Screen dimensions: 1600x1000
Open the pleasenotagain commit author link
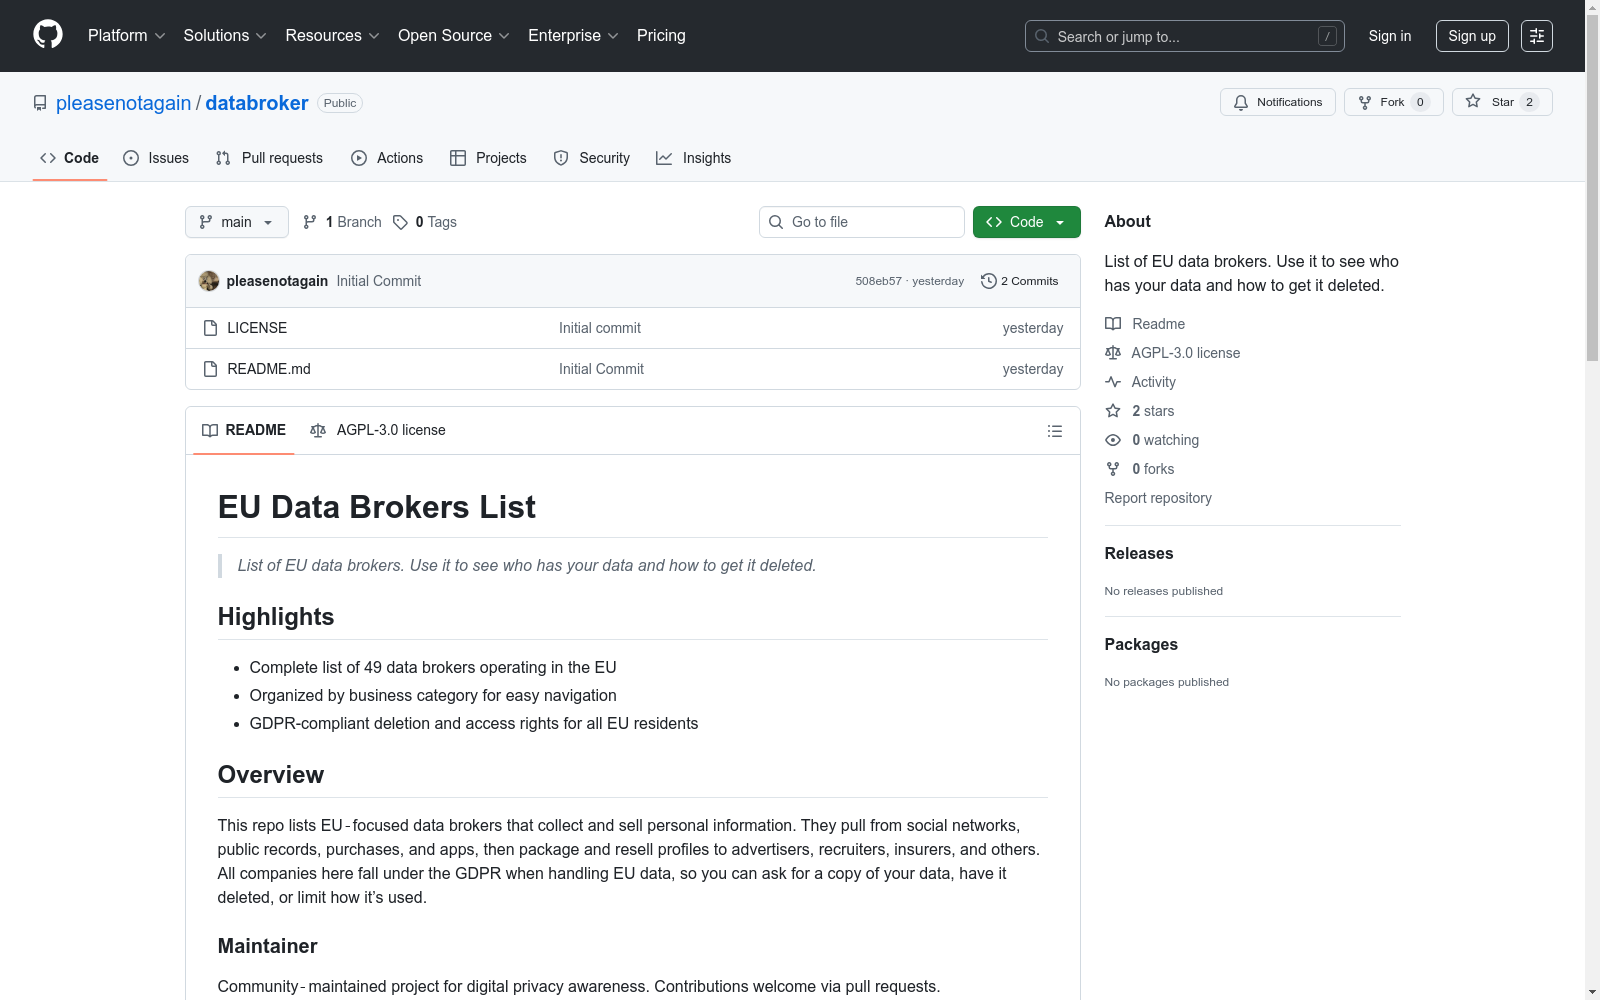(x=277, y=281)
